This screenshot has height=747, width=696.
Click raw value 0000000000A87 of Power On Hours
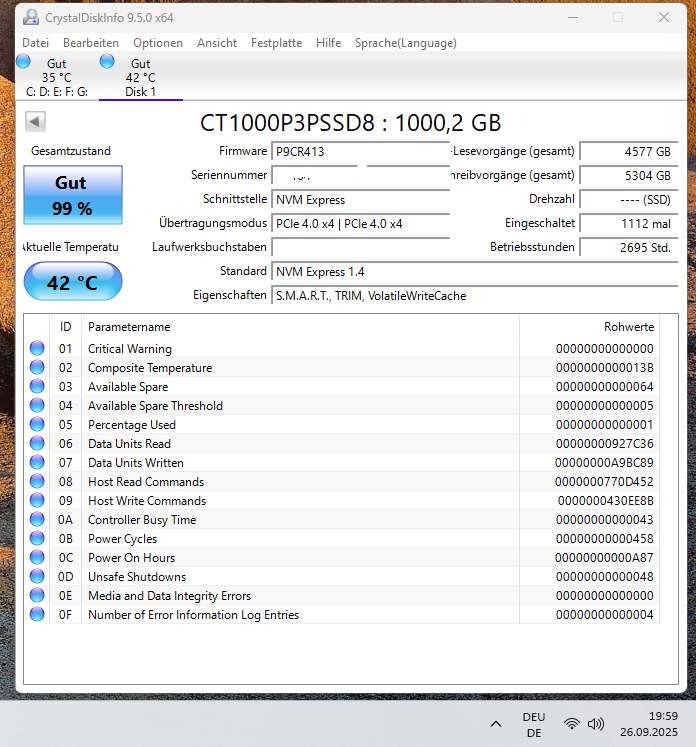point(604,558)
